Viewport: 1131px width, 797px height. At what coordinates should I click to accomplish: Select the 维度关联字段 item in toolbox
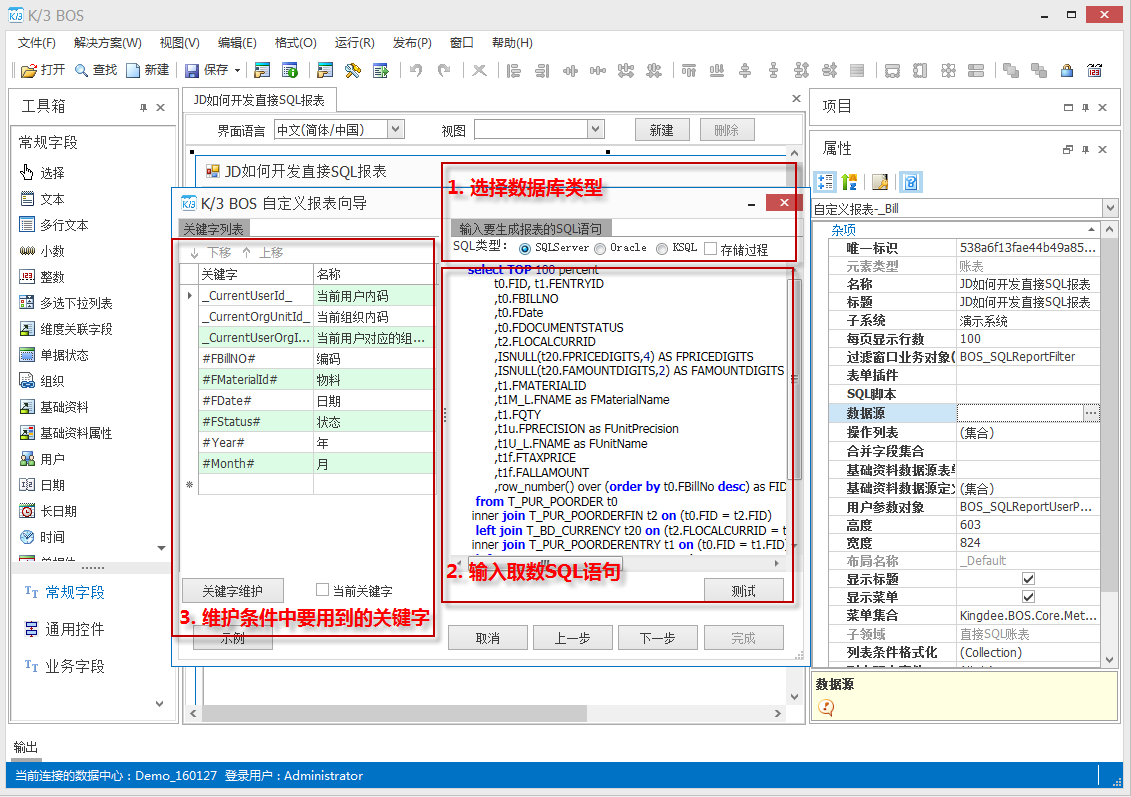coord(66,329)
